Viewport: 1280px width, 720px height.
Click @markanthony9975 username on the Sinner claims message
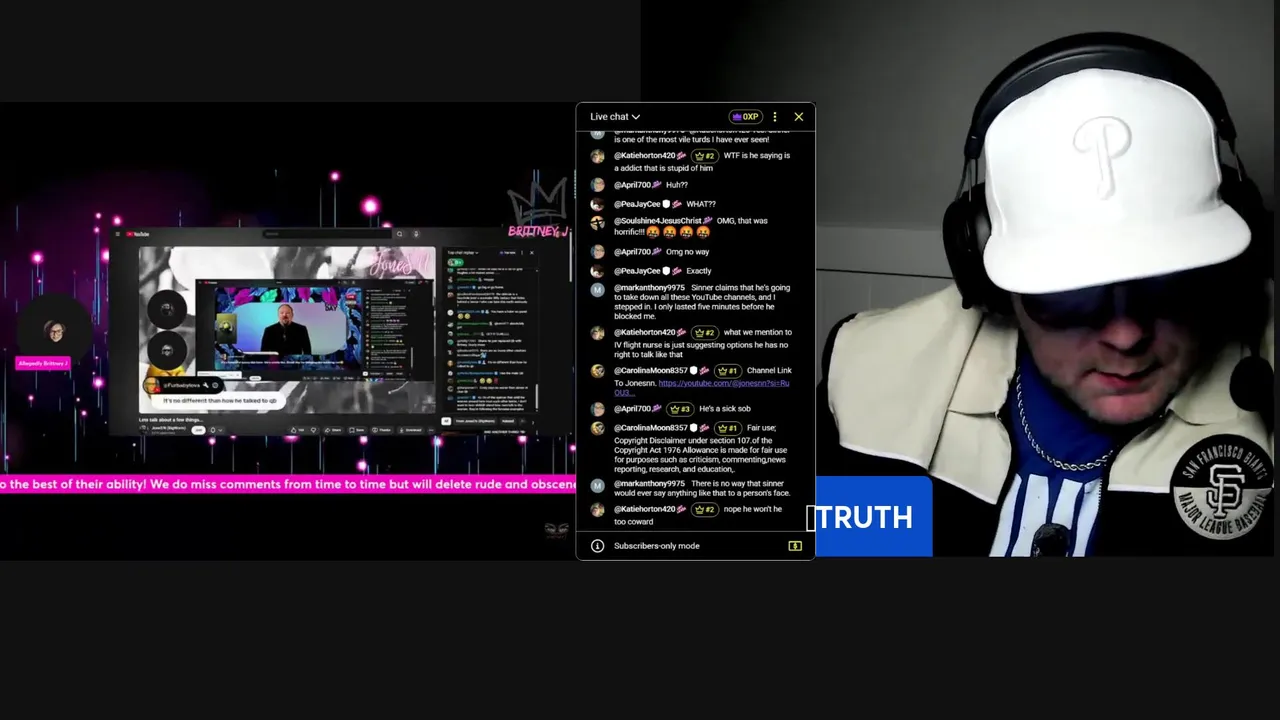point(649,288)
